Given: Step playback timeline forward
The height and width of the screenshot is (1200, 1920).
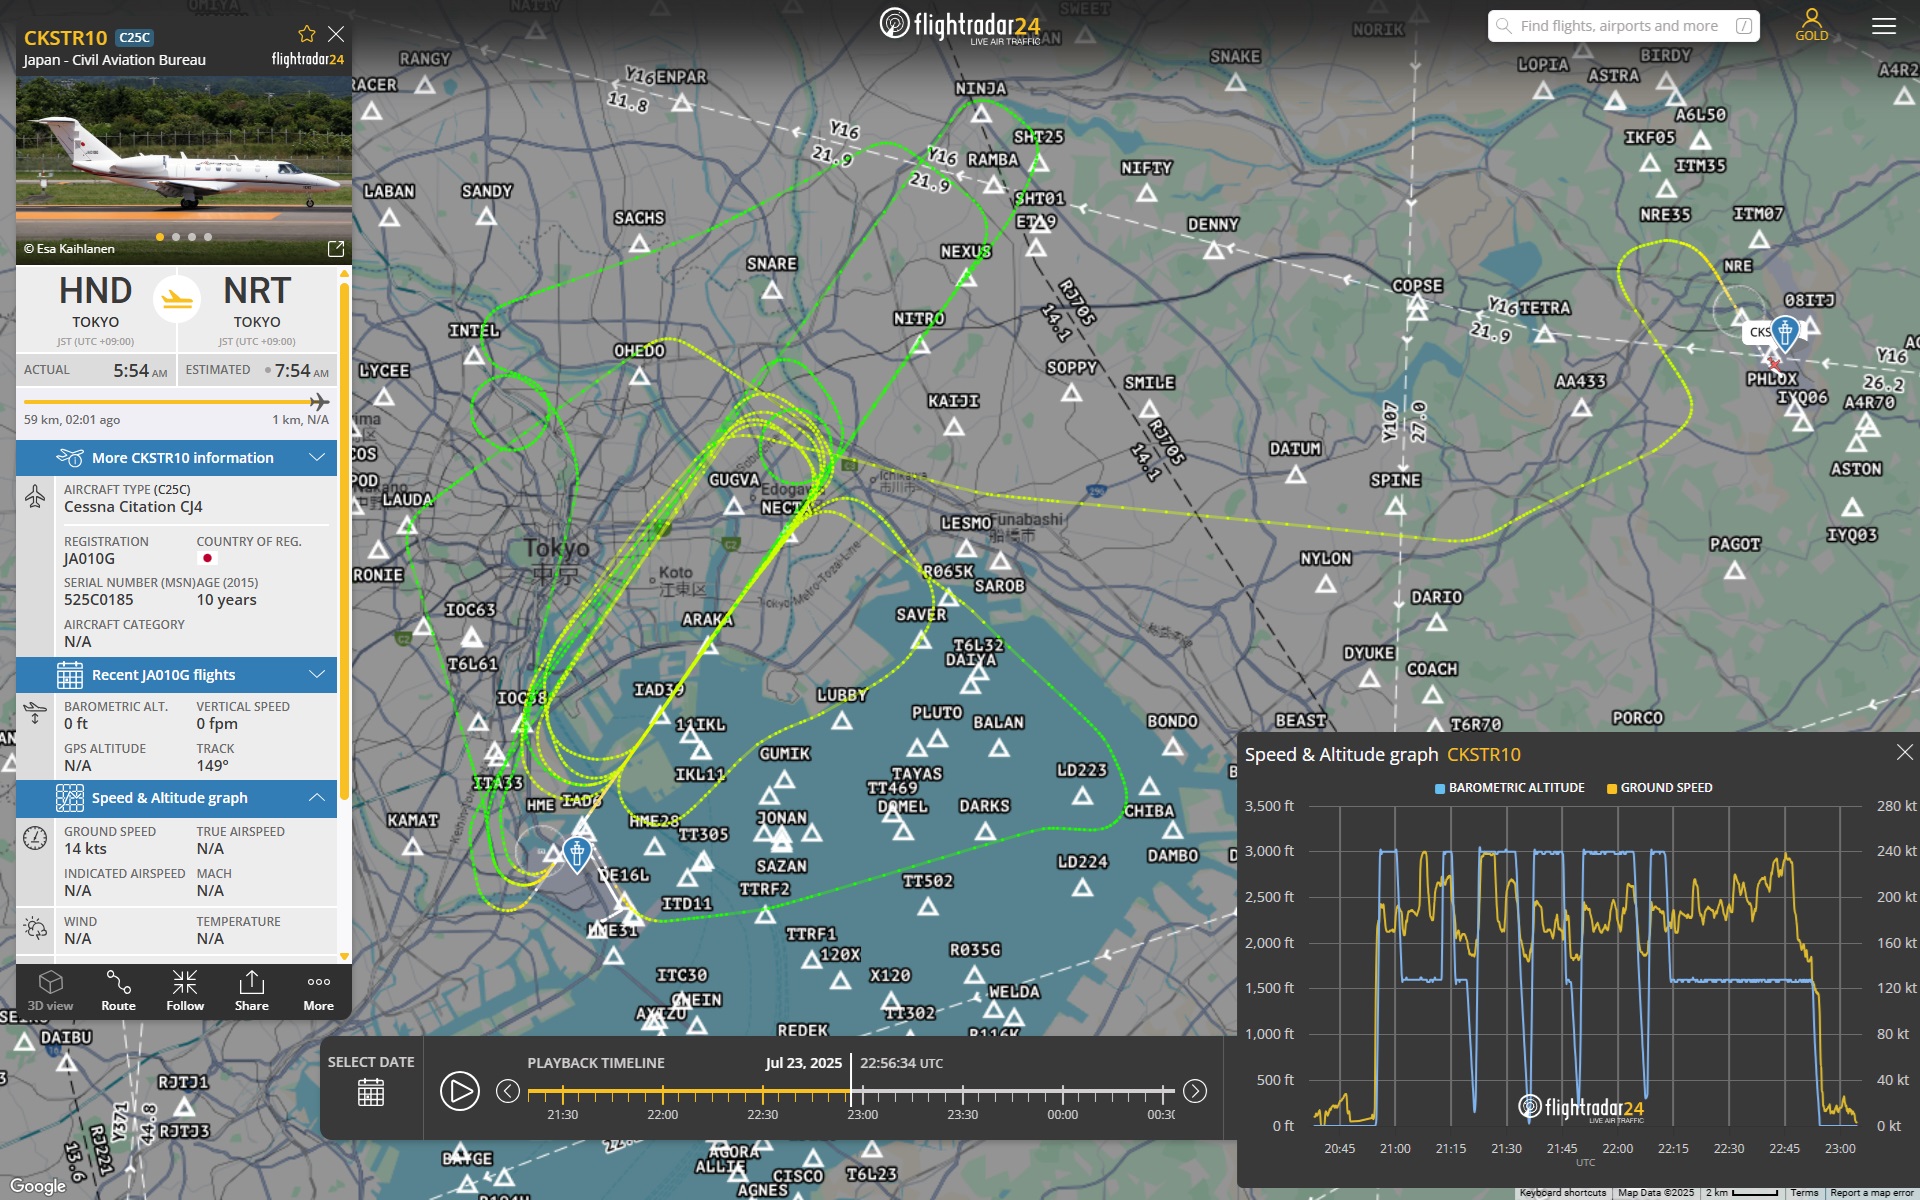Looking at the screenshot, I should pos(1195,1091).
